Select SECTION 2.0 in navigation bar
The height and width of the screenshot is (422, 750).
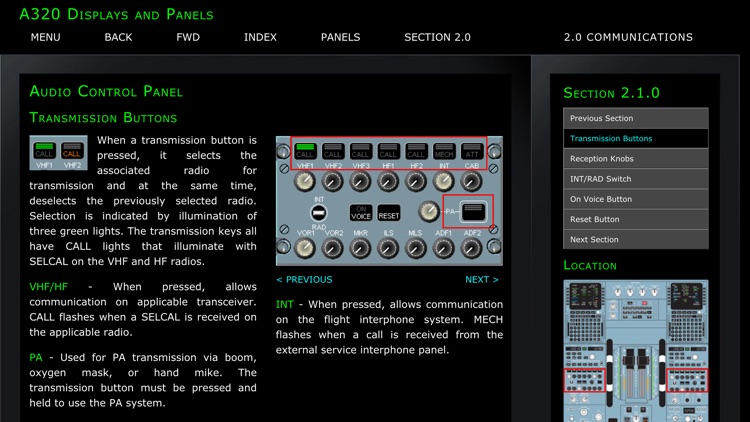437,37
